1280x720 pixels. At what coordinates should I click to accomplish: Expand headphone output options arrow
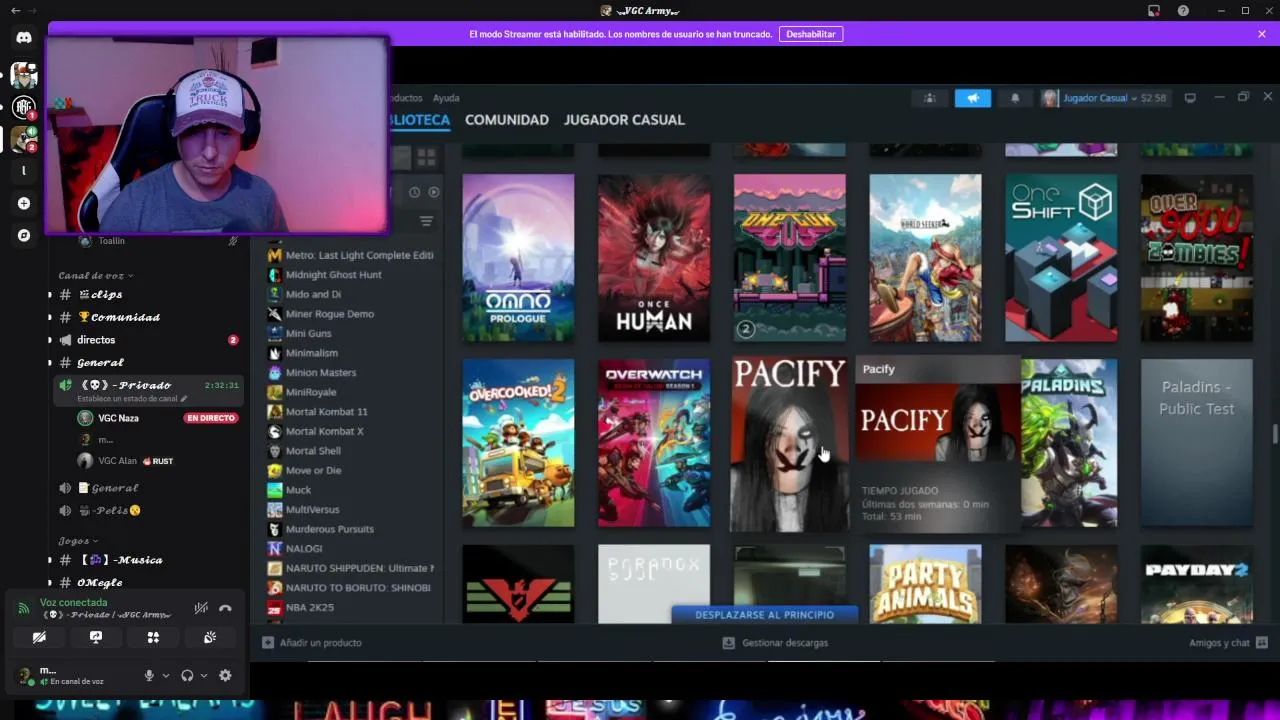pyautogui.click(x=204, y=676)
